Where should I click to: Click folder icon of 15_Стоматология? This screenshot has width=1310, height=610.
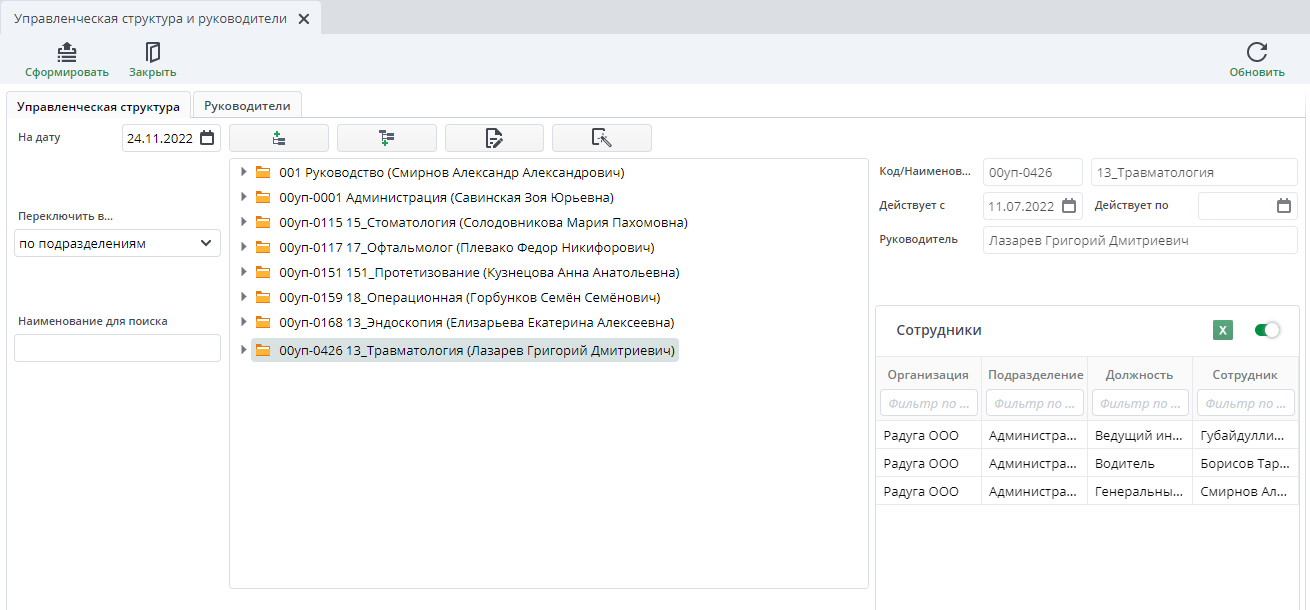263,222
